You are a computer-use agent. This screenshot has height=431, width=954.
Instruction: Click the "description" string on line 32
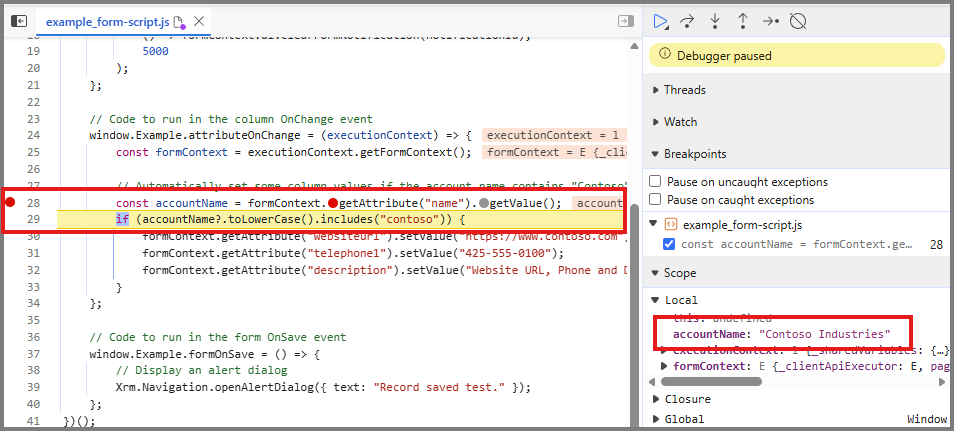pos(349,270)
